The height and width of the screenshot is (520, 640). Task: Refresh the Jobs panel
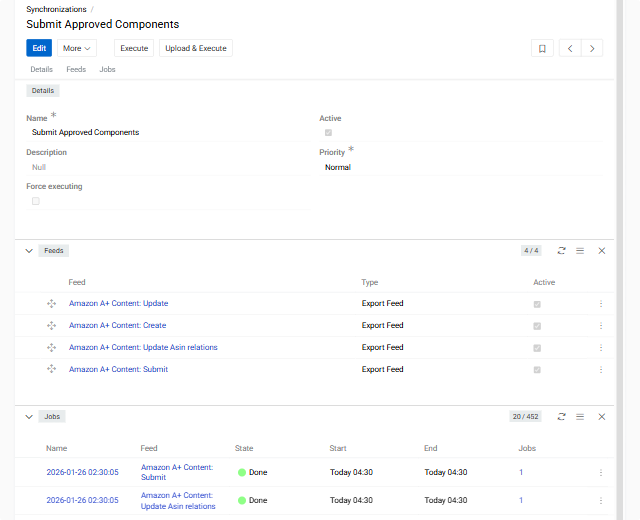coord(562,416)
